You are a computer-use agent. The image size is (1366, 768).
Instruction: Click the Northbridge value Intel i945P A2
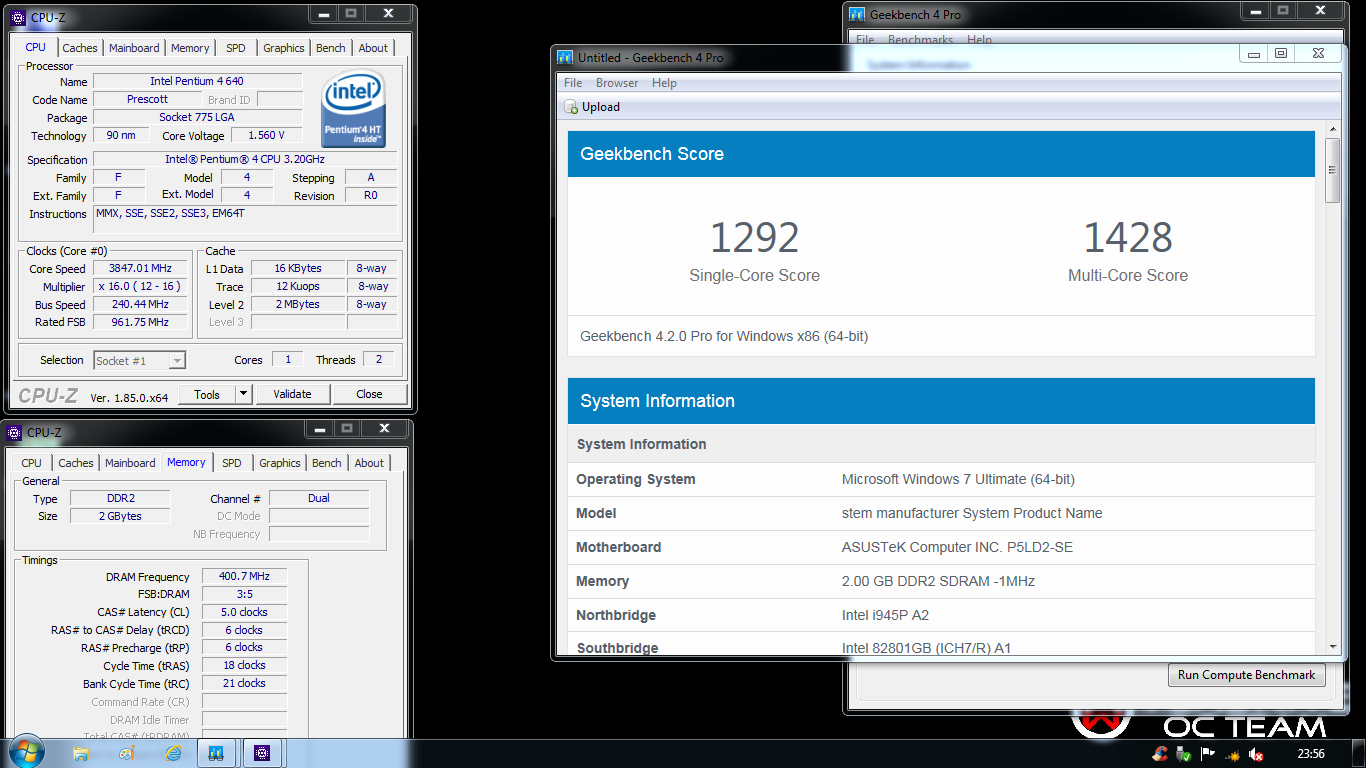[x=885, y=615]
